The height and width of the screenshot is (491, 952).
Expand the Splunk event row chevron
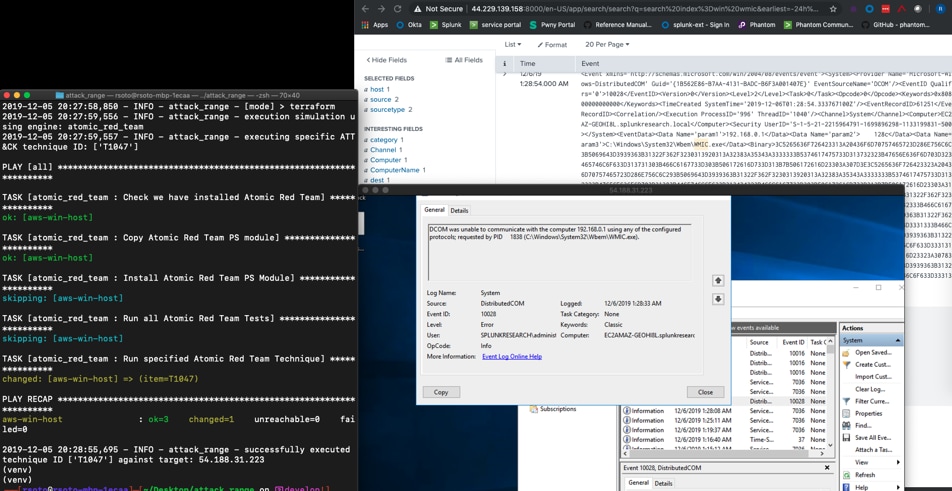point(504,73)
